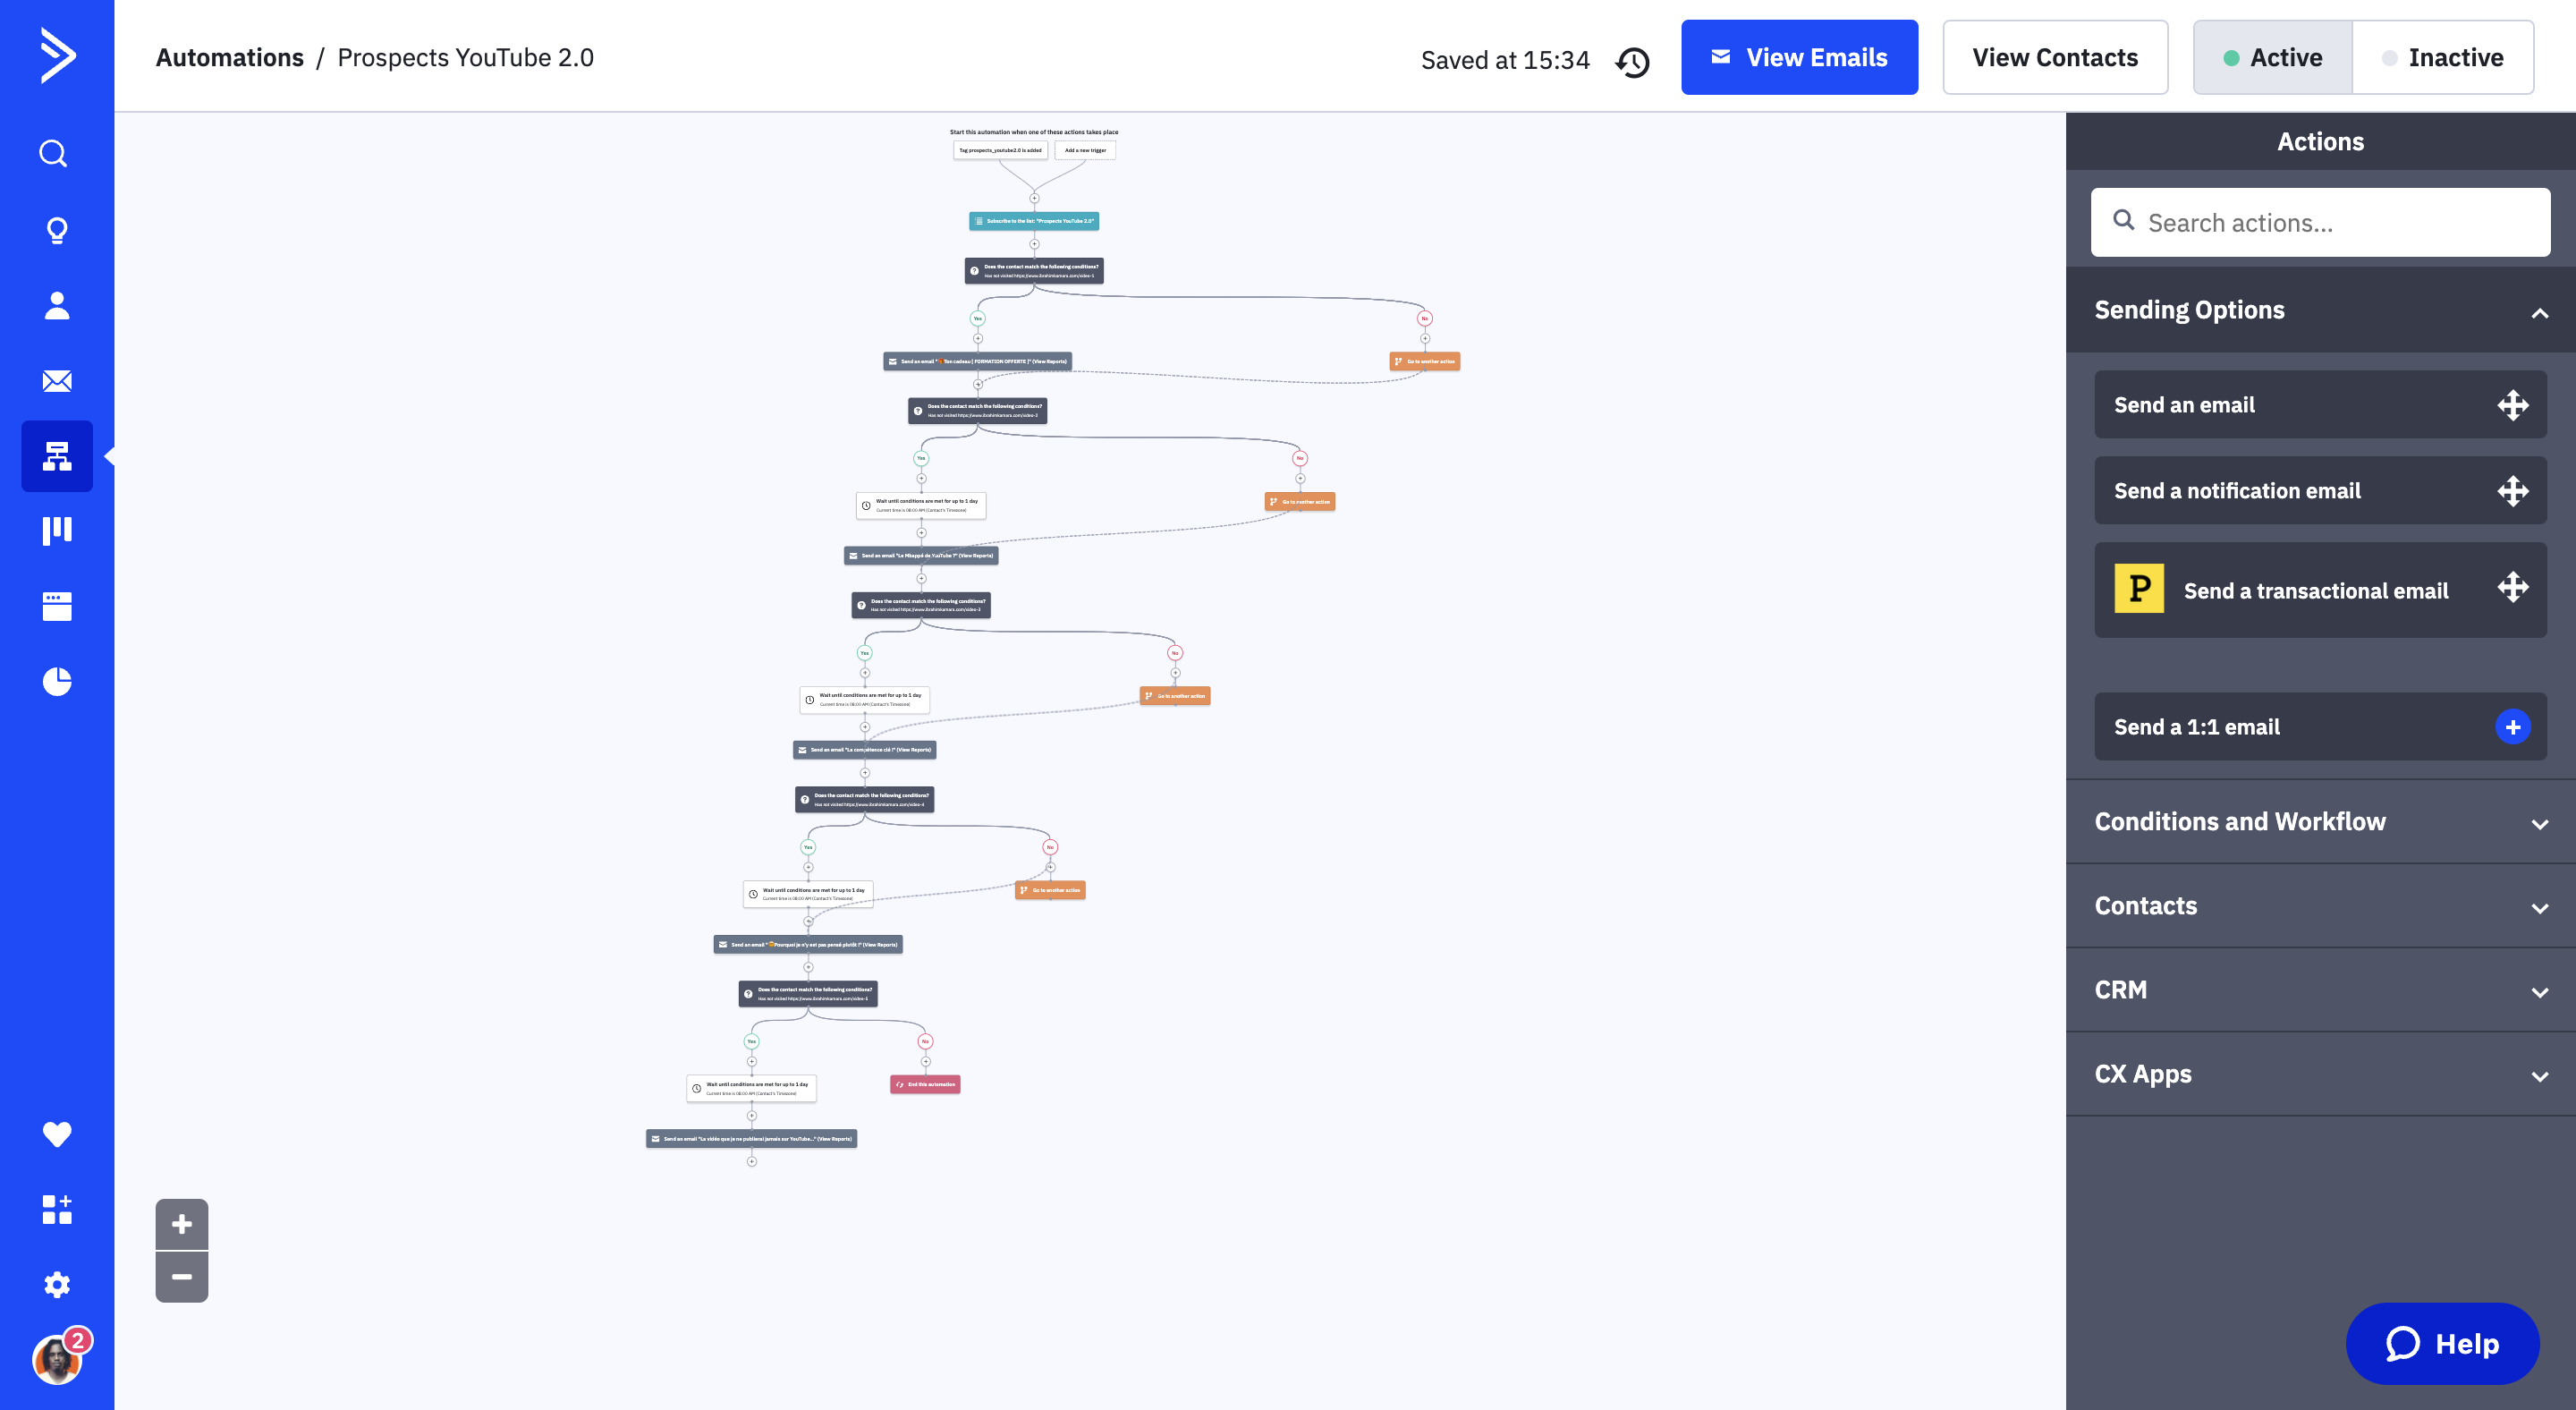Open the search icon in the sidebar
The width and height of the screenshot is (2576, 1410).
54,153
